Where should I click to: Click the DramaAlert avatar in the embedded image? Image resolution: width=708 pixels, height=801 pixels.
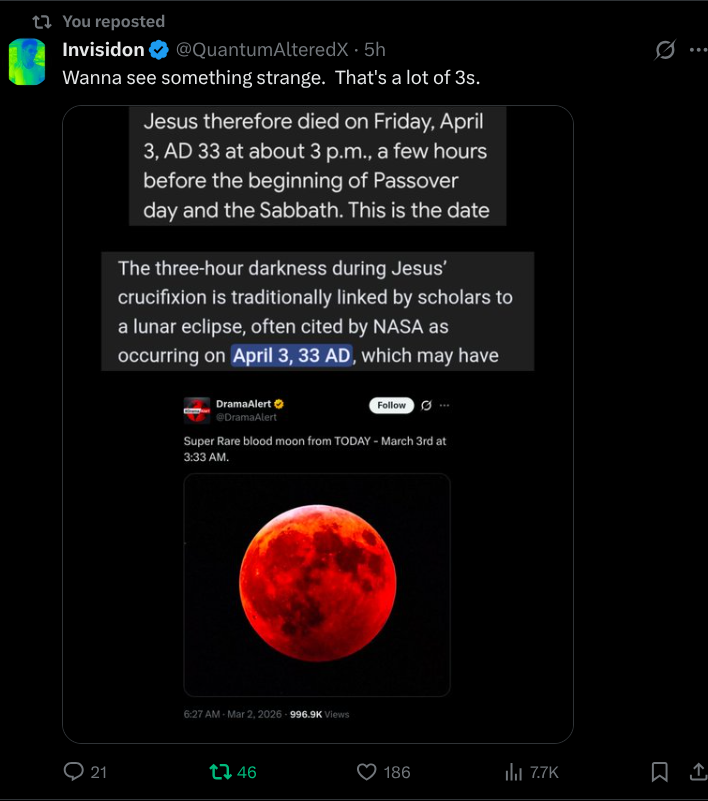[196, 409]
